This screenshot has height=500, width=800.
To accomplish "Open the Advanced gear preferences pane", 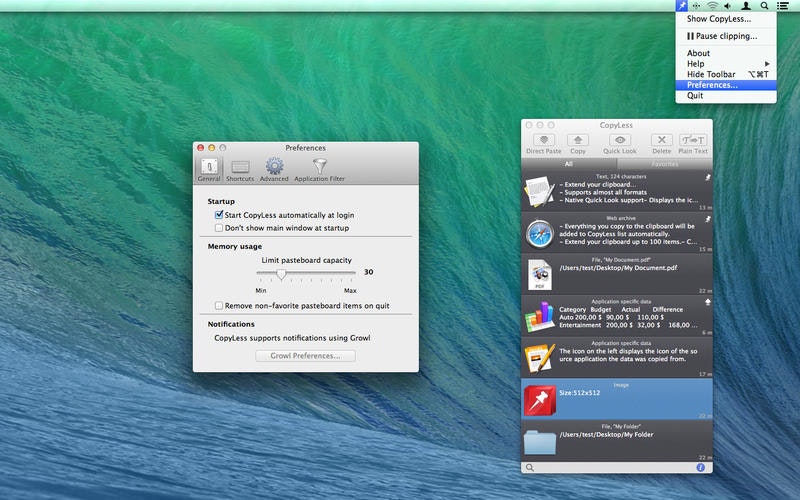I will click(274, 167).
